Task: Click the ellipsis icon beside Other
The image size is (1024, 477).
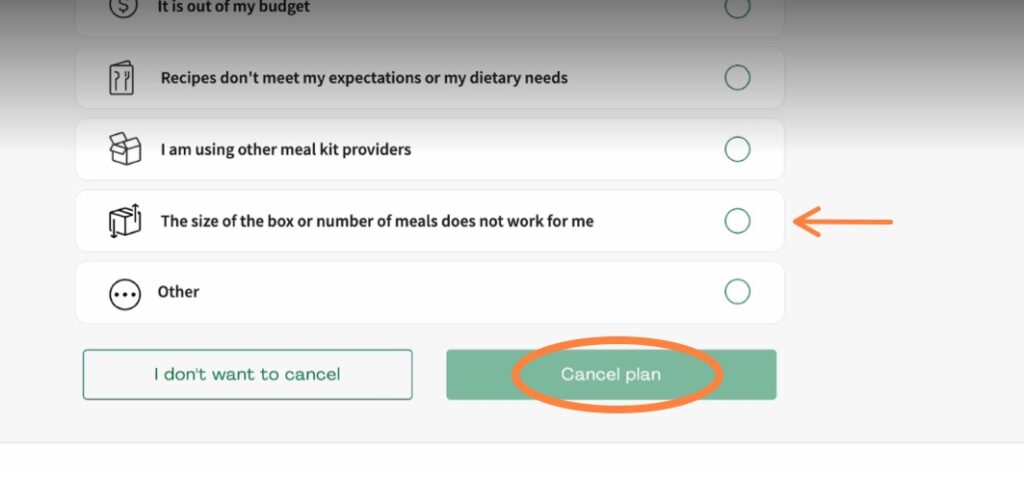Action: pyautogui.click(x=124, y=293)
